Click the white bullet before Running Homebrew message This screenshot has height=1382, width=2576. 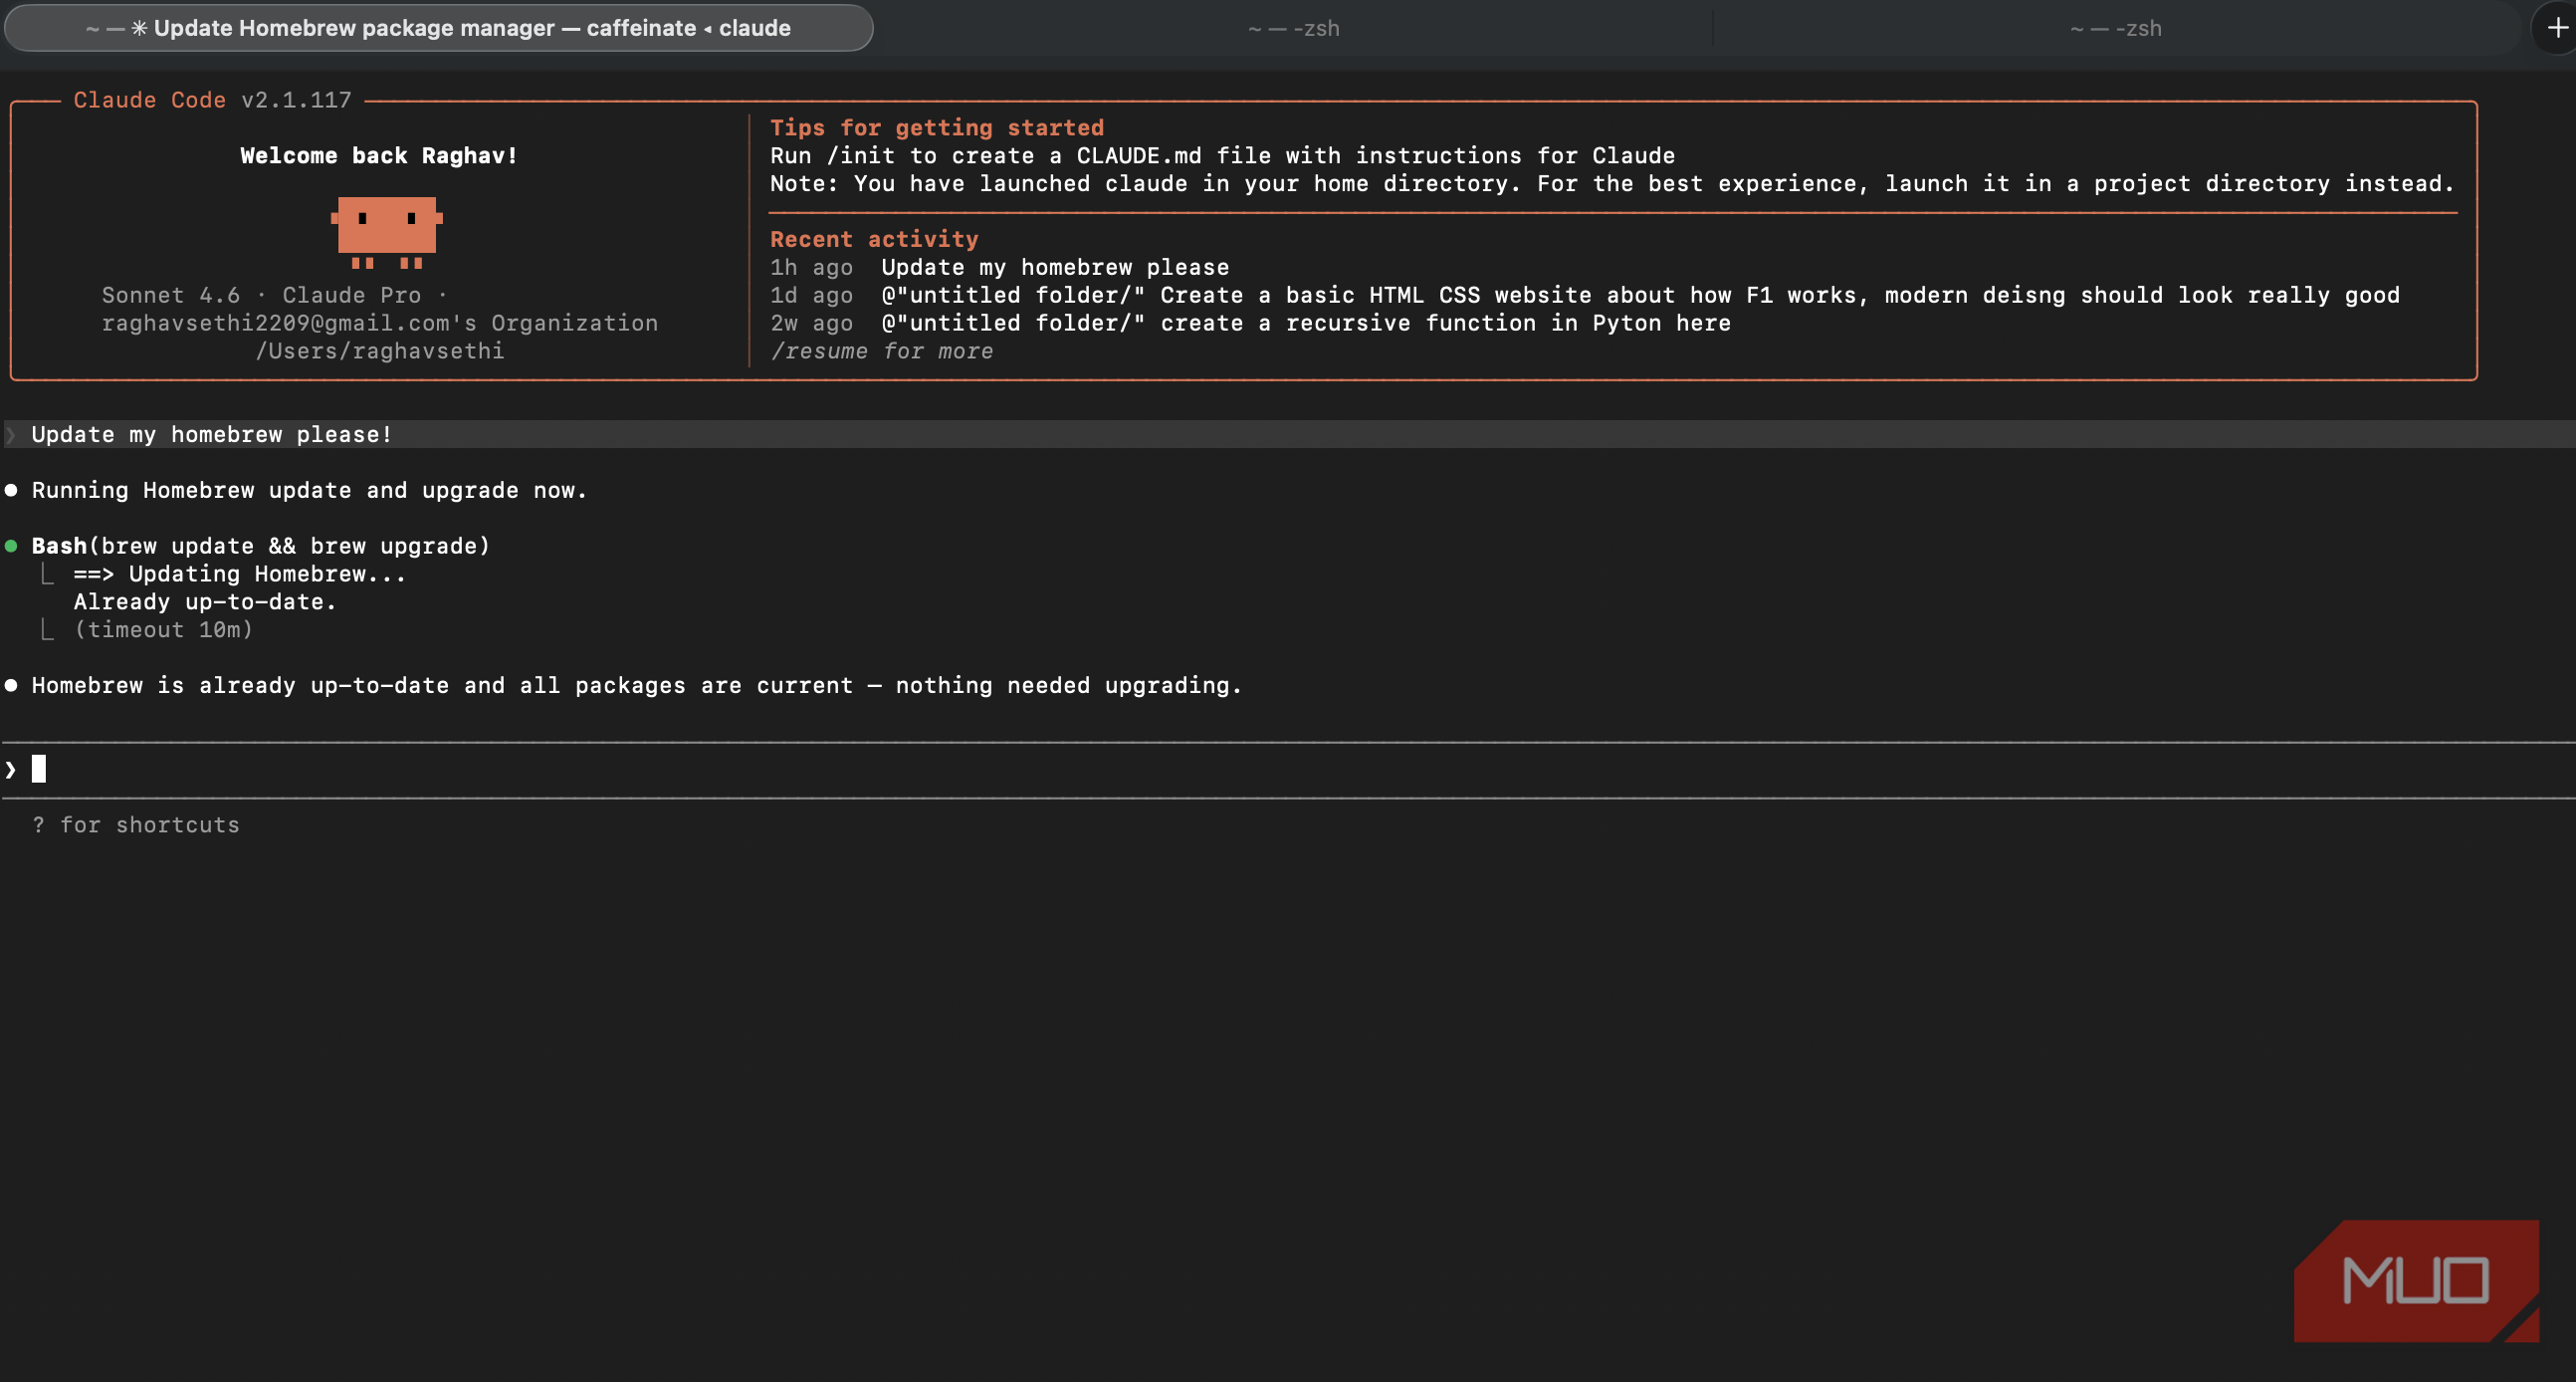click(x=11, y=490)
